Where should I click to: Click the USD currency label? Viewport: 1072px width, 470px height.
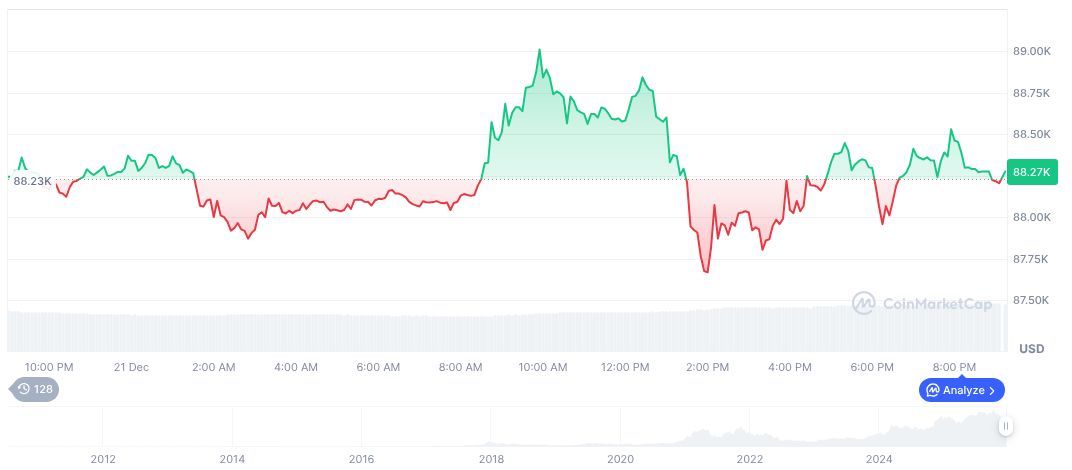[1031, 349]
